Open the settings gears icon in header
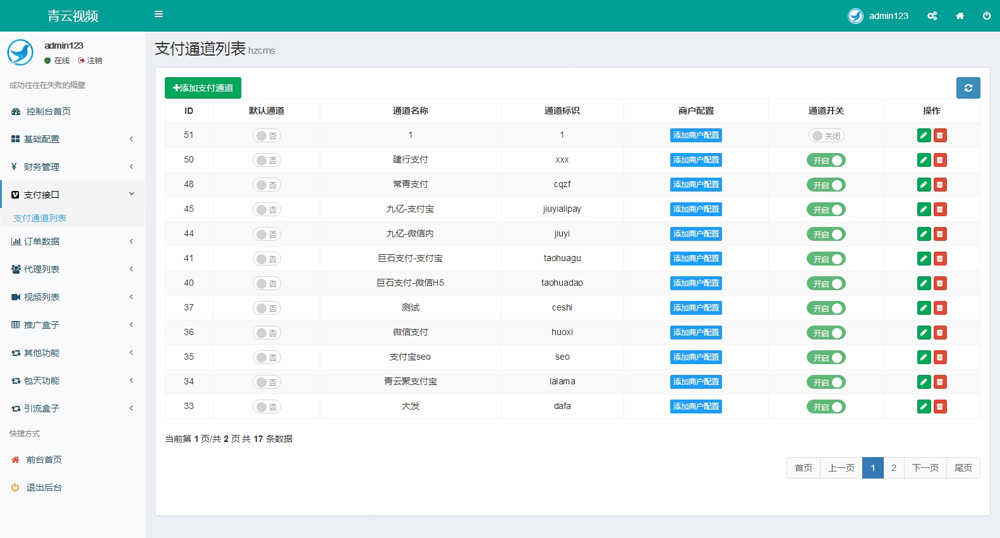This screenshot has width=1000, height=538. click(x=932, y=16)
